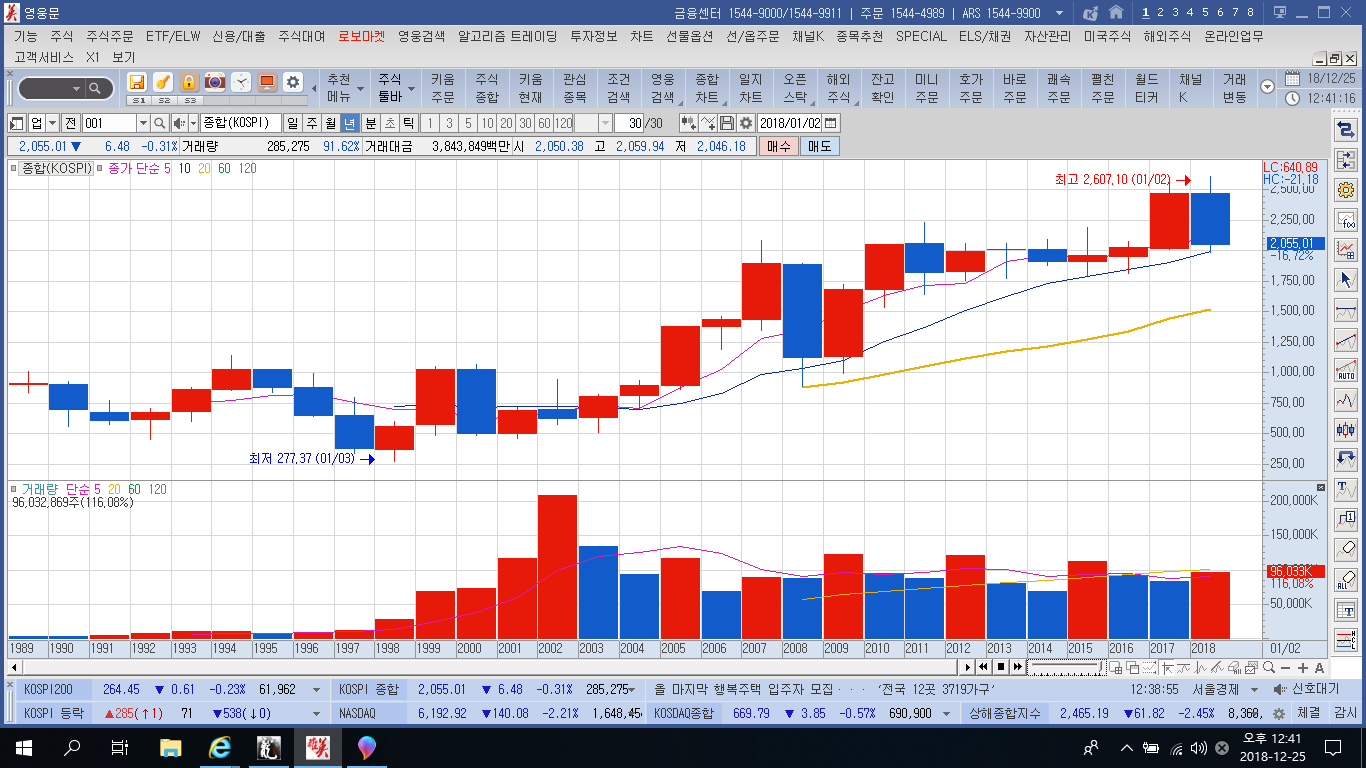
Task: Open the 선물옵션 menu
Action: pyautogui.click(x=689, y=36)
